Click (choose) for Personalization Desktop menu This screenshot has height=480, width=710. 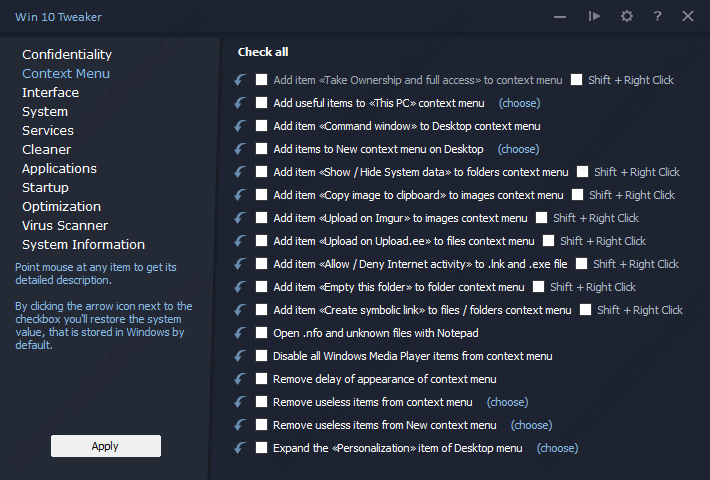(x=557, y=448)
